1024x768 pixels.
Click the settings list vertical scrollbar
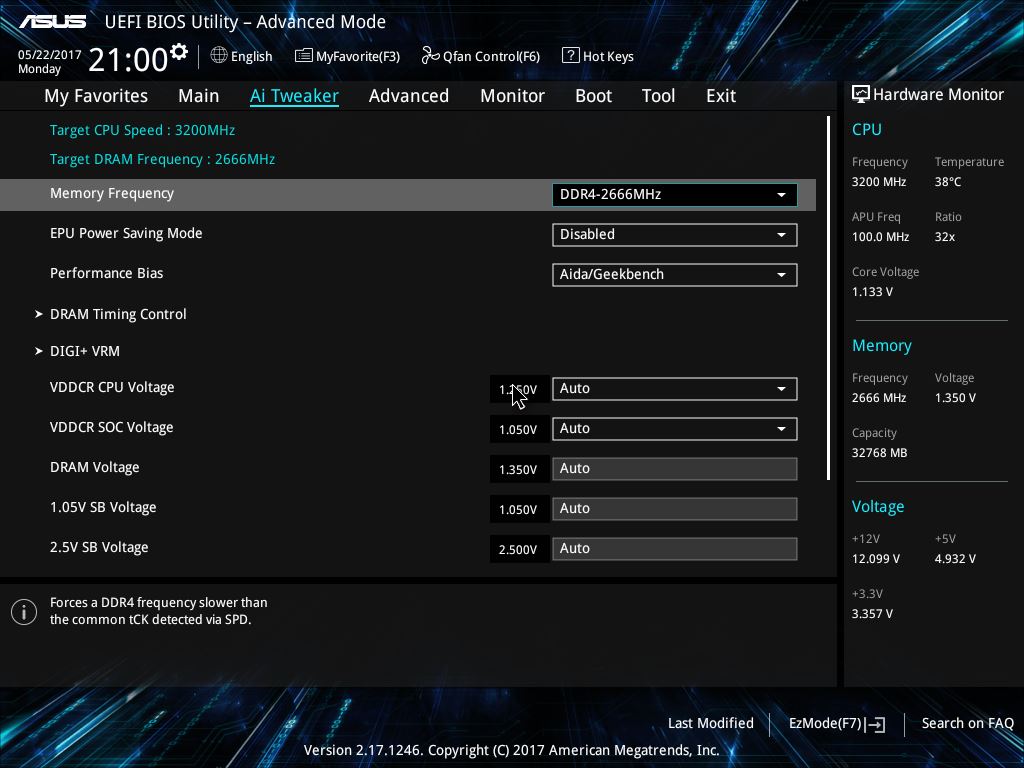829,298
